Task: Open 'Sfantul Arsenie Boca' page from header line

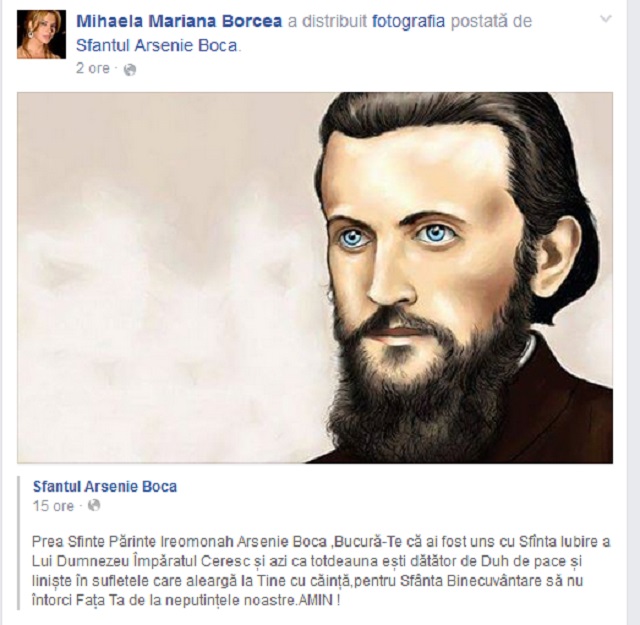Action: tap(157, 46)
